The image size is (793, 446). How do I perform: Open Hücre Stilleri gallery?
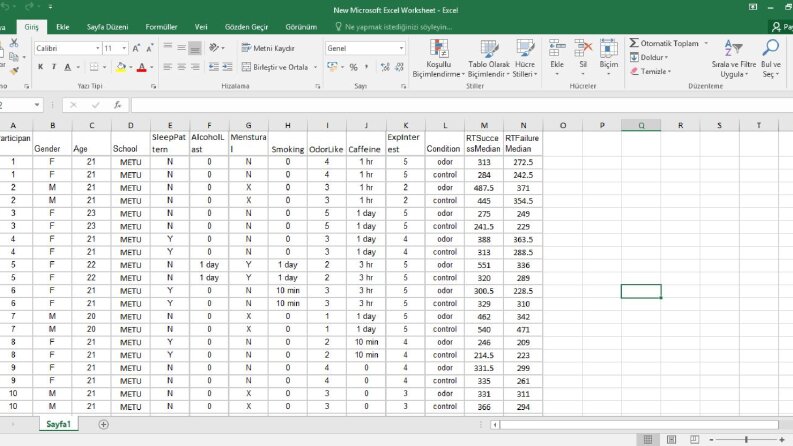click(525, 59)
